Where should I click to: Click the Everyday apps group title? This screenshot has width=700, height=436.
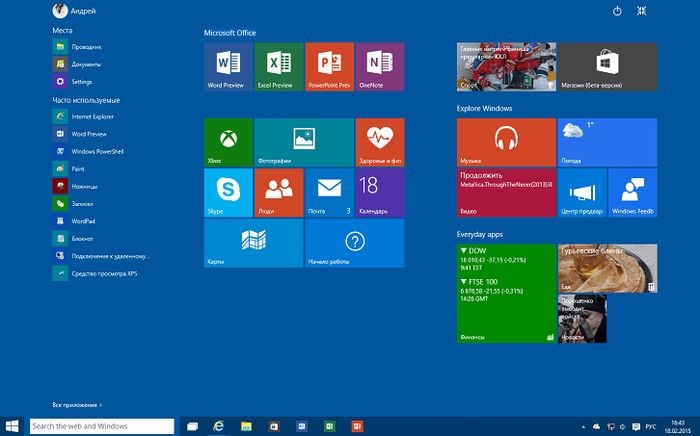click(479, 234)
